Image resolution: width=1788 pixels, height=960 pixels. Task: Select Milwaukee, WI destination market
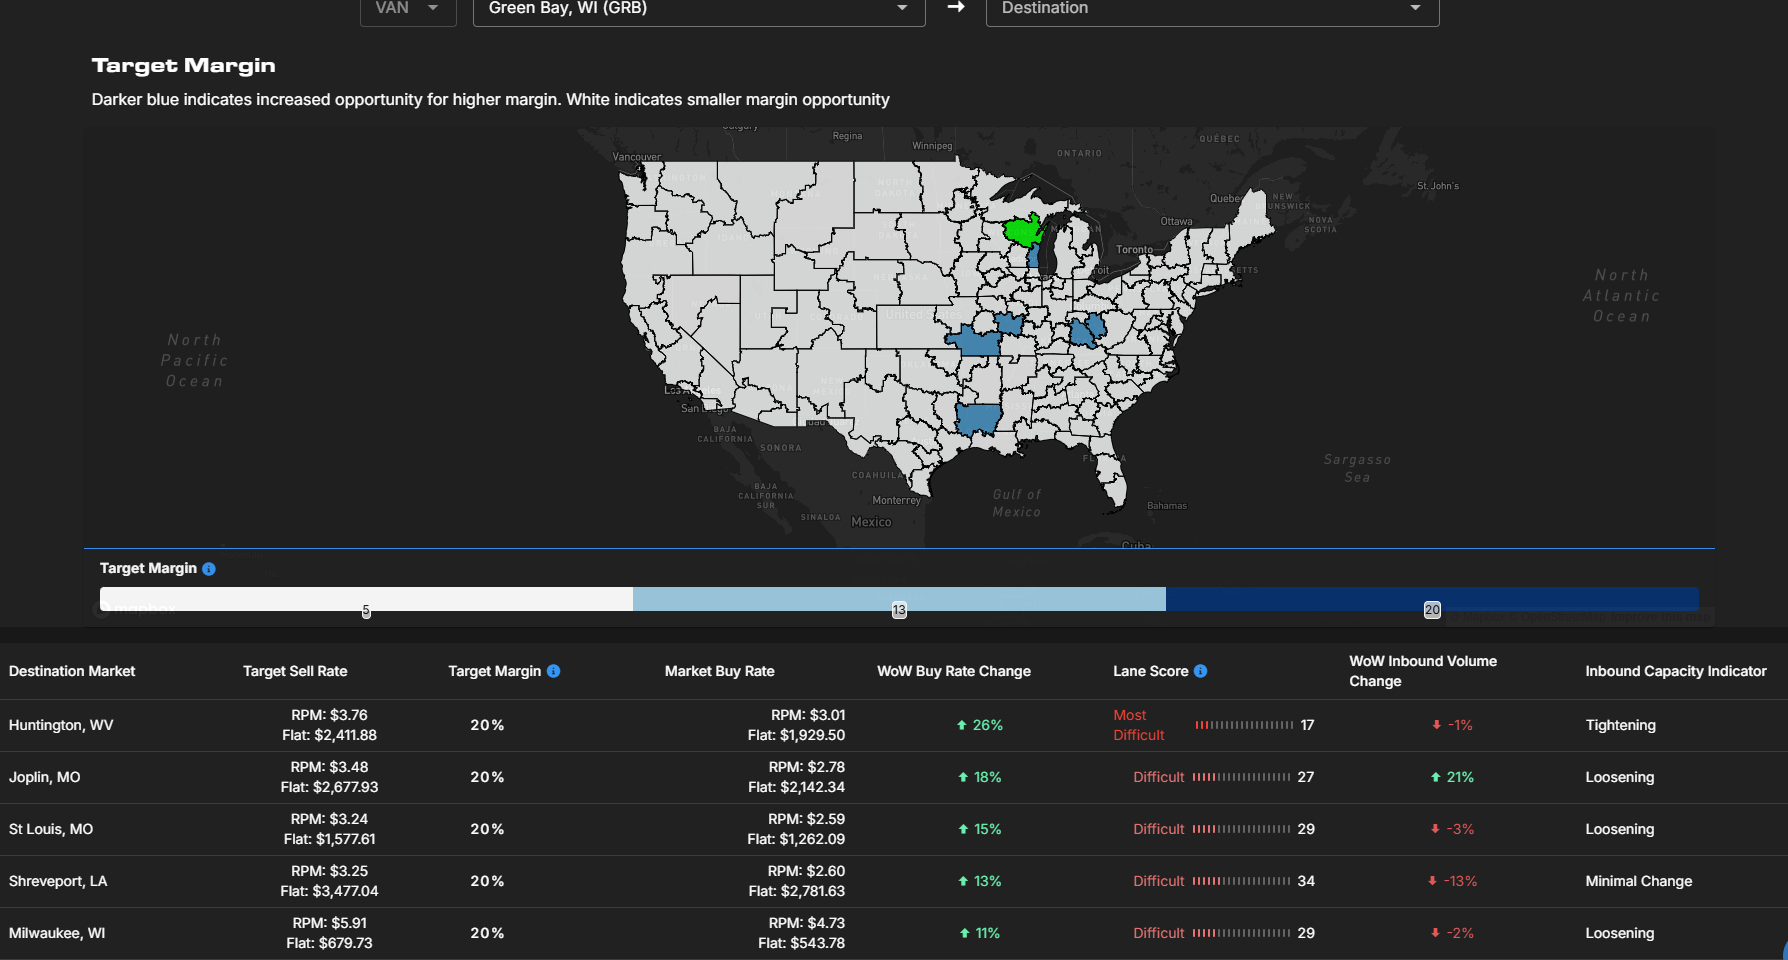[57, 933]
